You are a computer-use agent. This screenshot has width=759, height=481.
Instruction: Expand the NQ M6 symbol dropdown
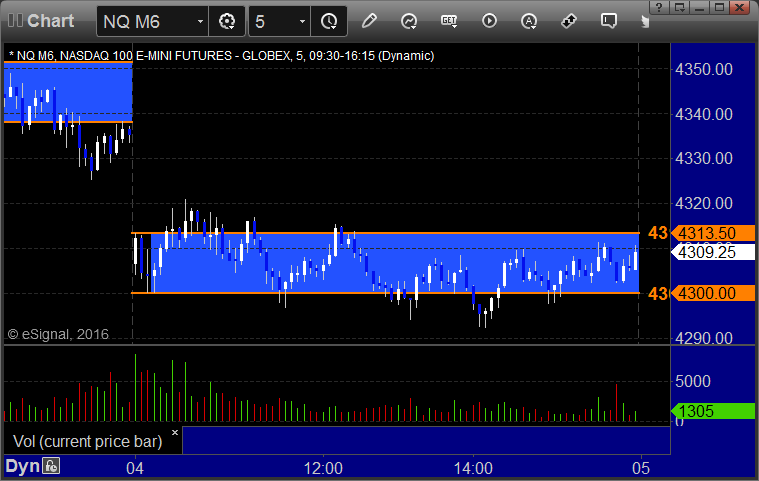point(200,21)
